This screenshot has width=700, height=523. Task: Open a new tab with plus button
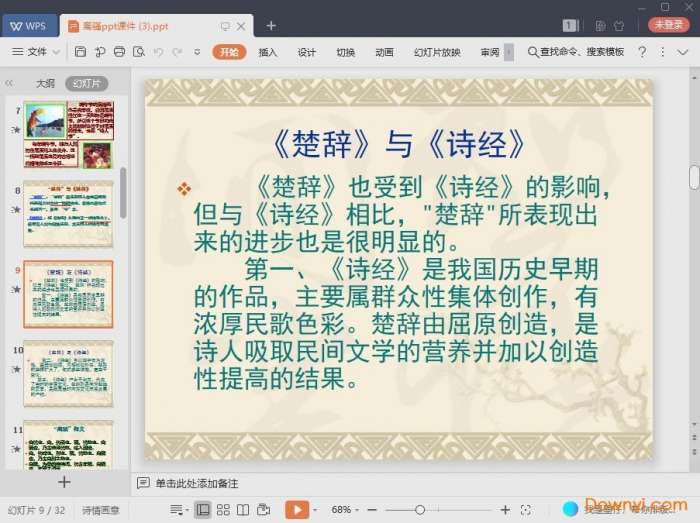pyautogui.click(x=271, y=26)
